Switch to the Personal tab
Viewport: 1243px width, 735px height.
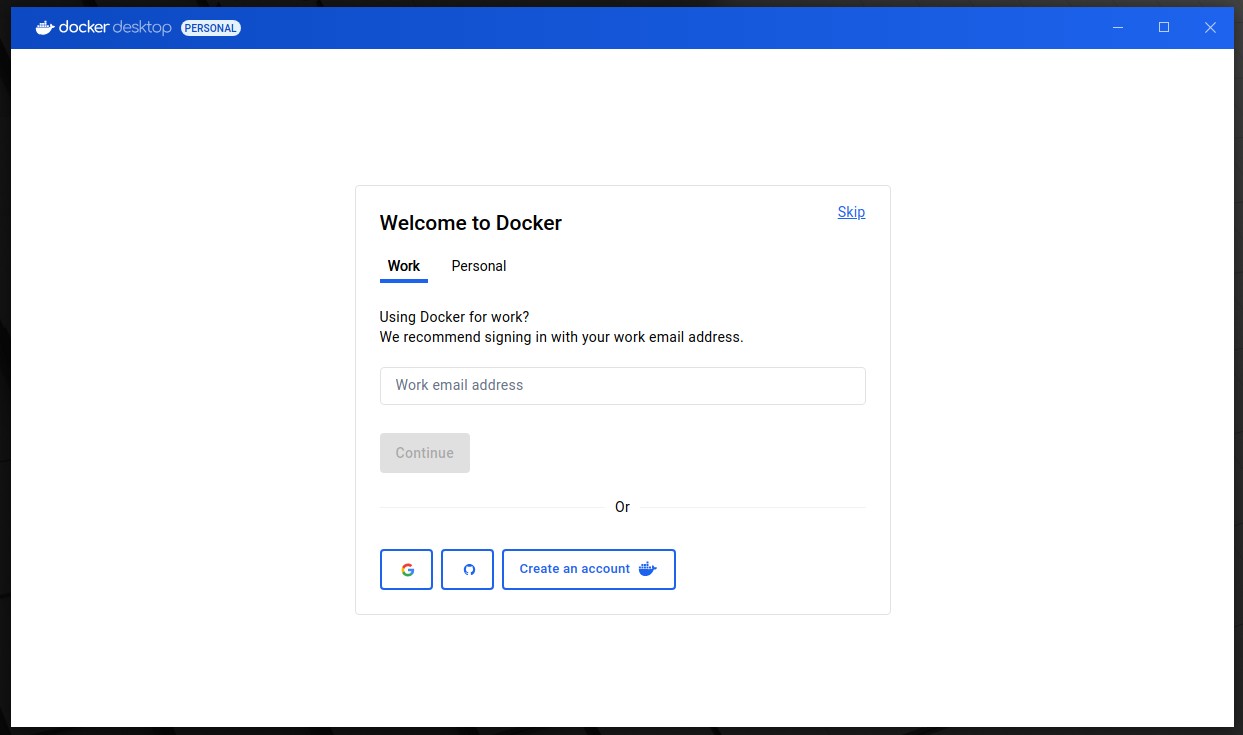coord(479,266)
